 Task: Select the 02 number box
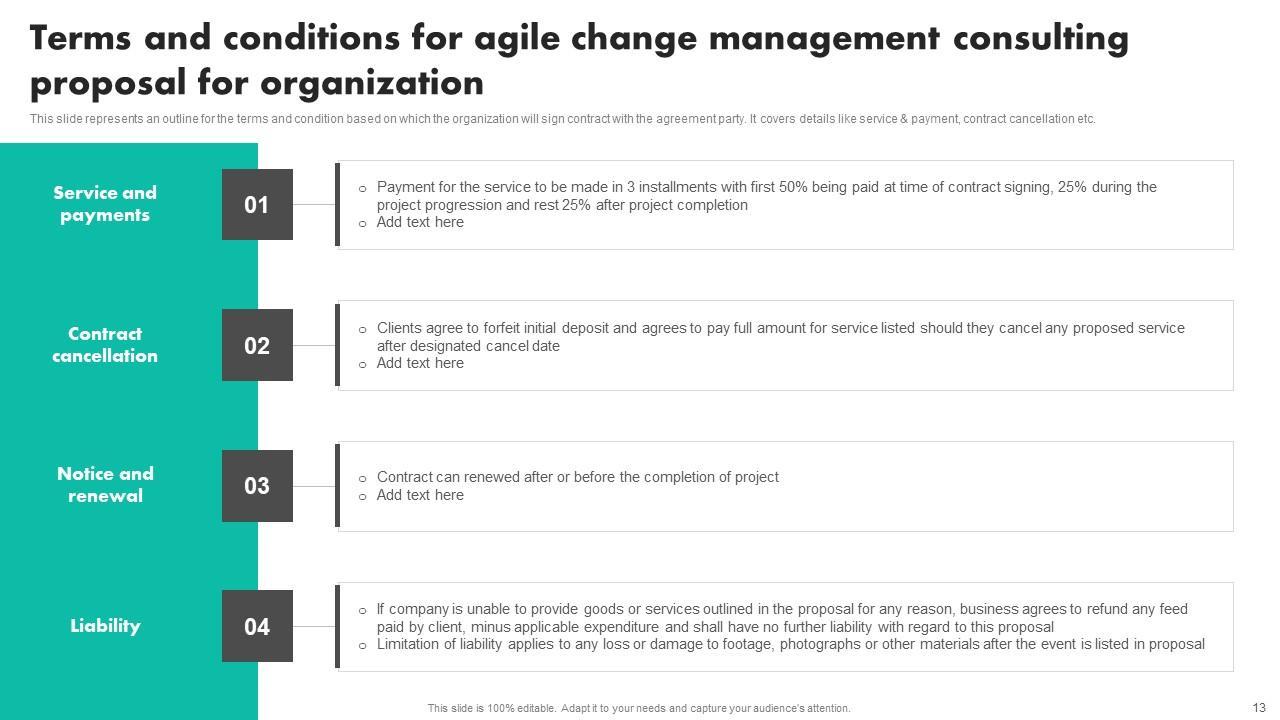pyautogui.click(x=257, y=346)
